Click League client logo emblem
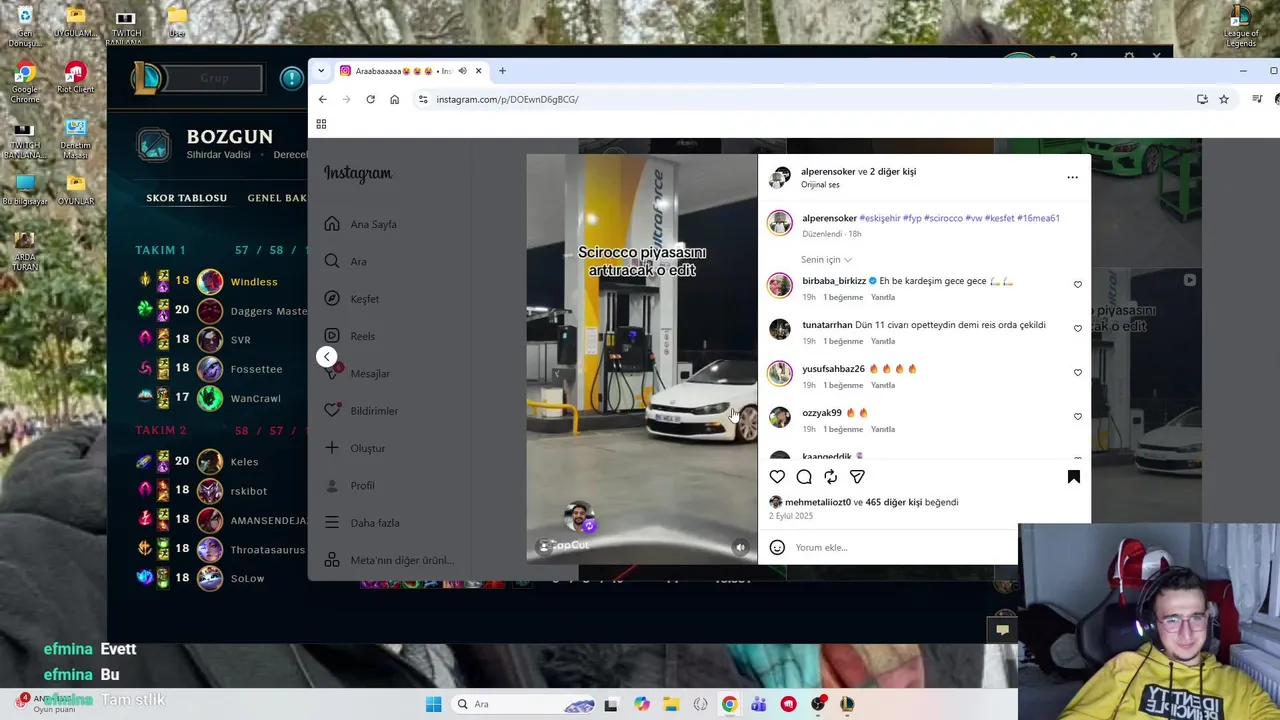Image resolution: width=1280 pixels, height=720 pixels. tap(148, 77)
